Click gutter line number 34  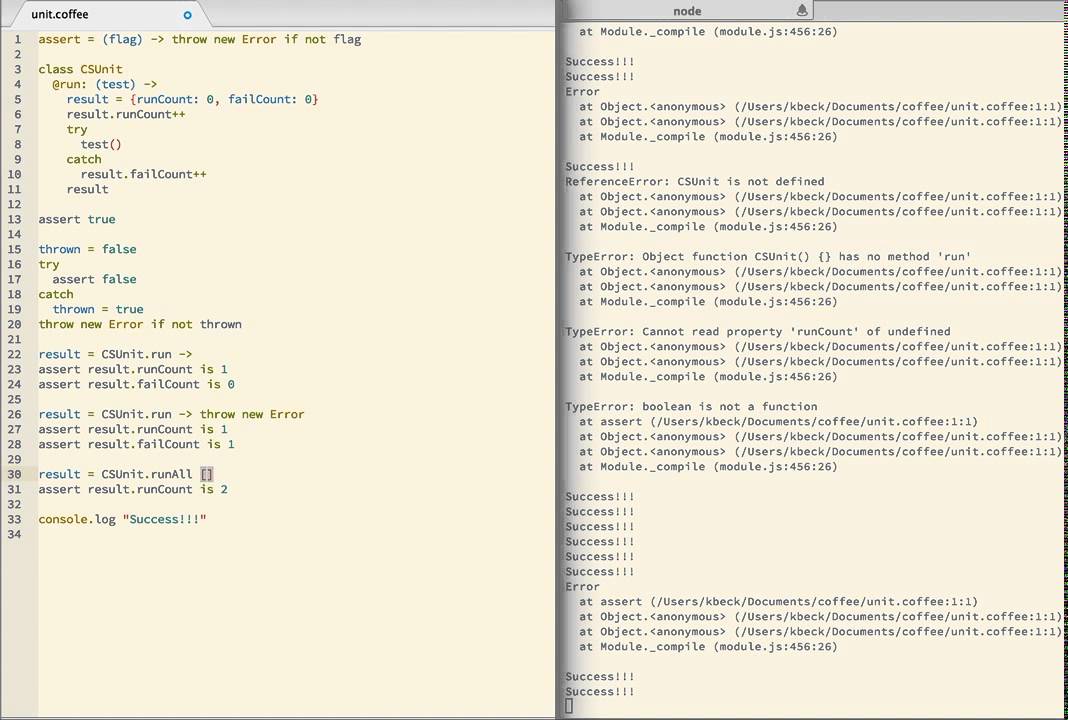tap(14, 534)
